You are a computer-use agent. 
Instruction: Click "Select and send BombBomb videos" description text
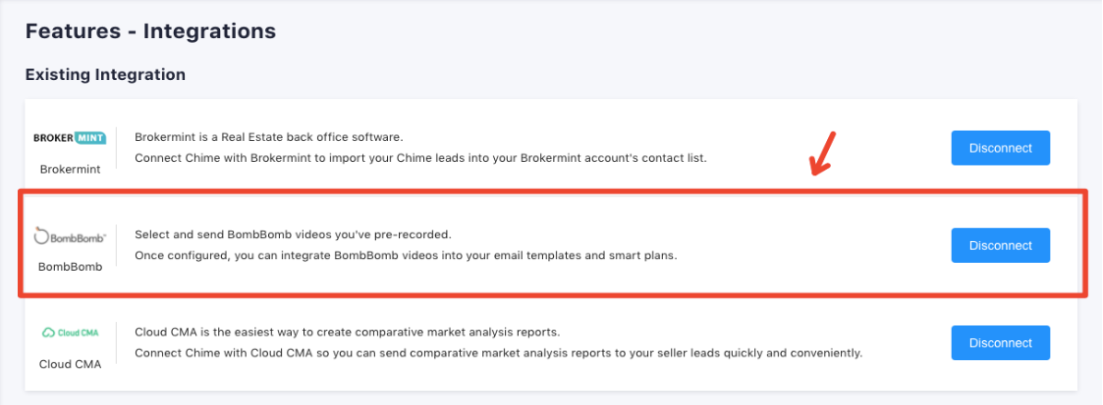click(293, 235)
